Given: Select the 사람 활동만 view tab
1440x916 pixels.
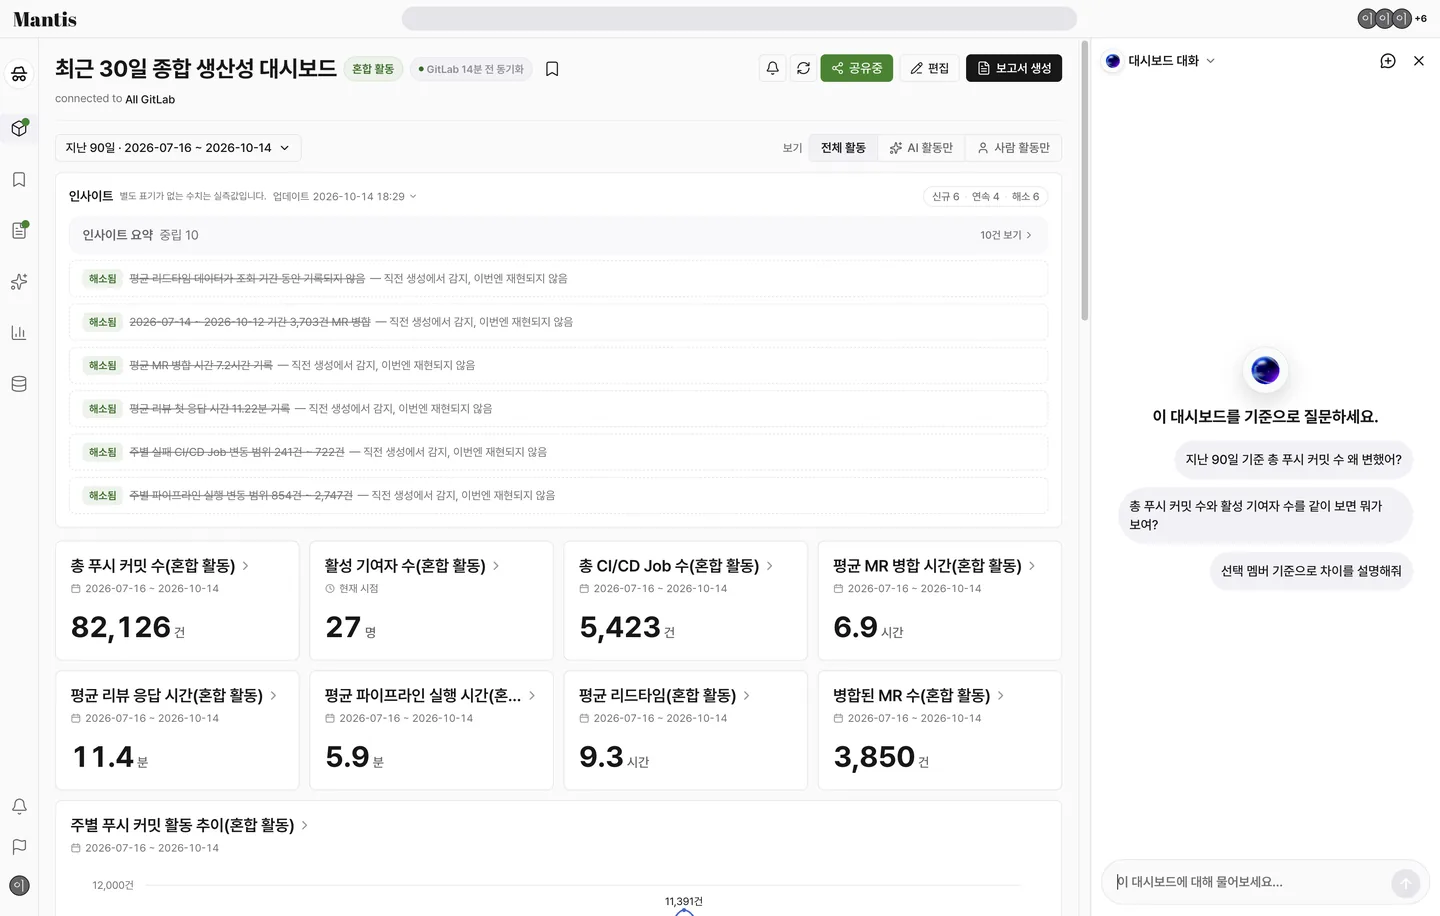Looking at the screenshot, I should point(1013,148).
